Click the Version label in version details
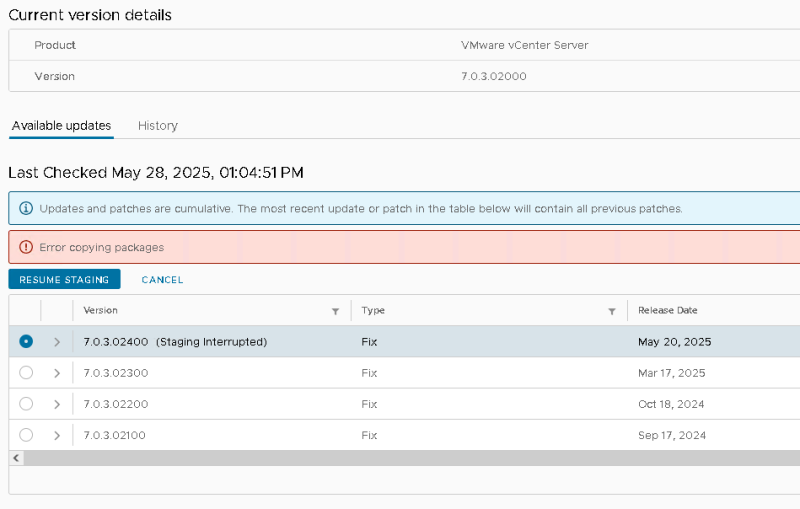This screenshot has width=800, height=509. [54, 76]
